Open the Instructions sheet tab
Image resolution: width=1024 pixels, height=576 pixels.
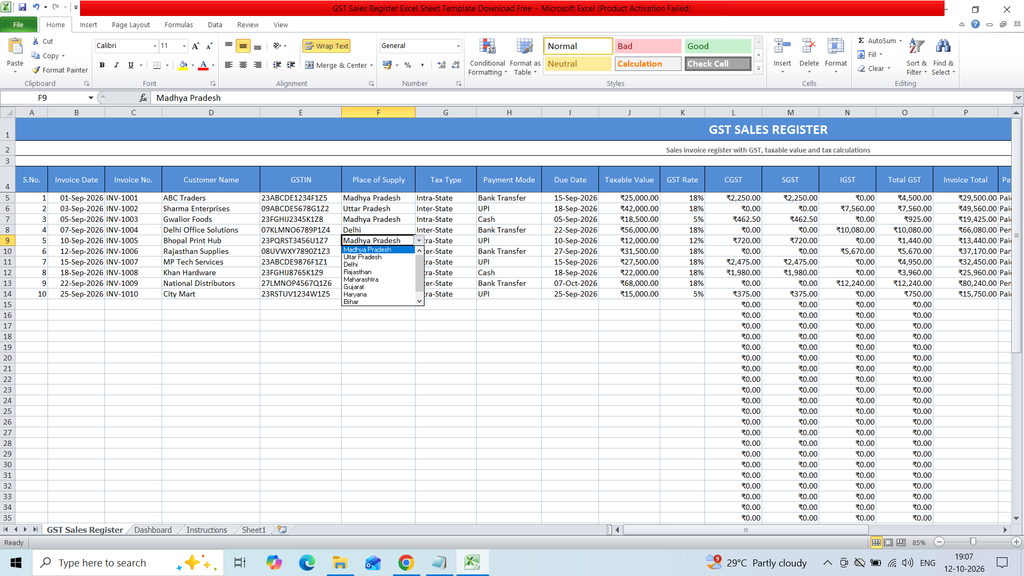tap(206, 530)
